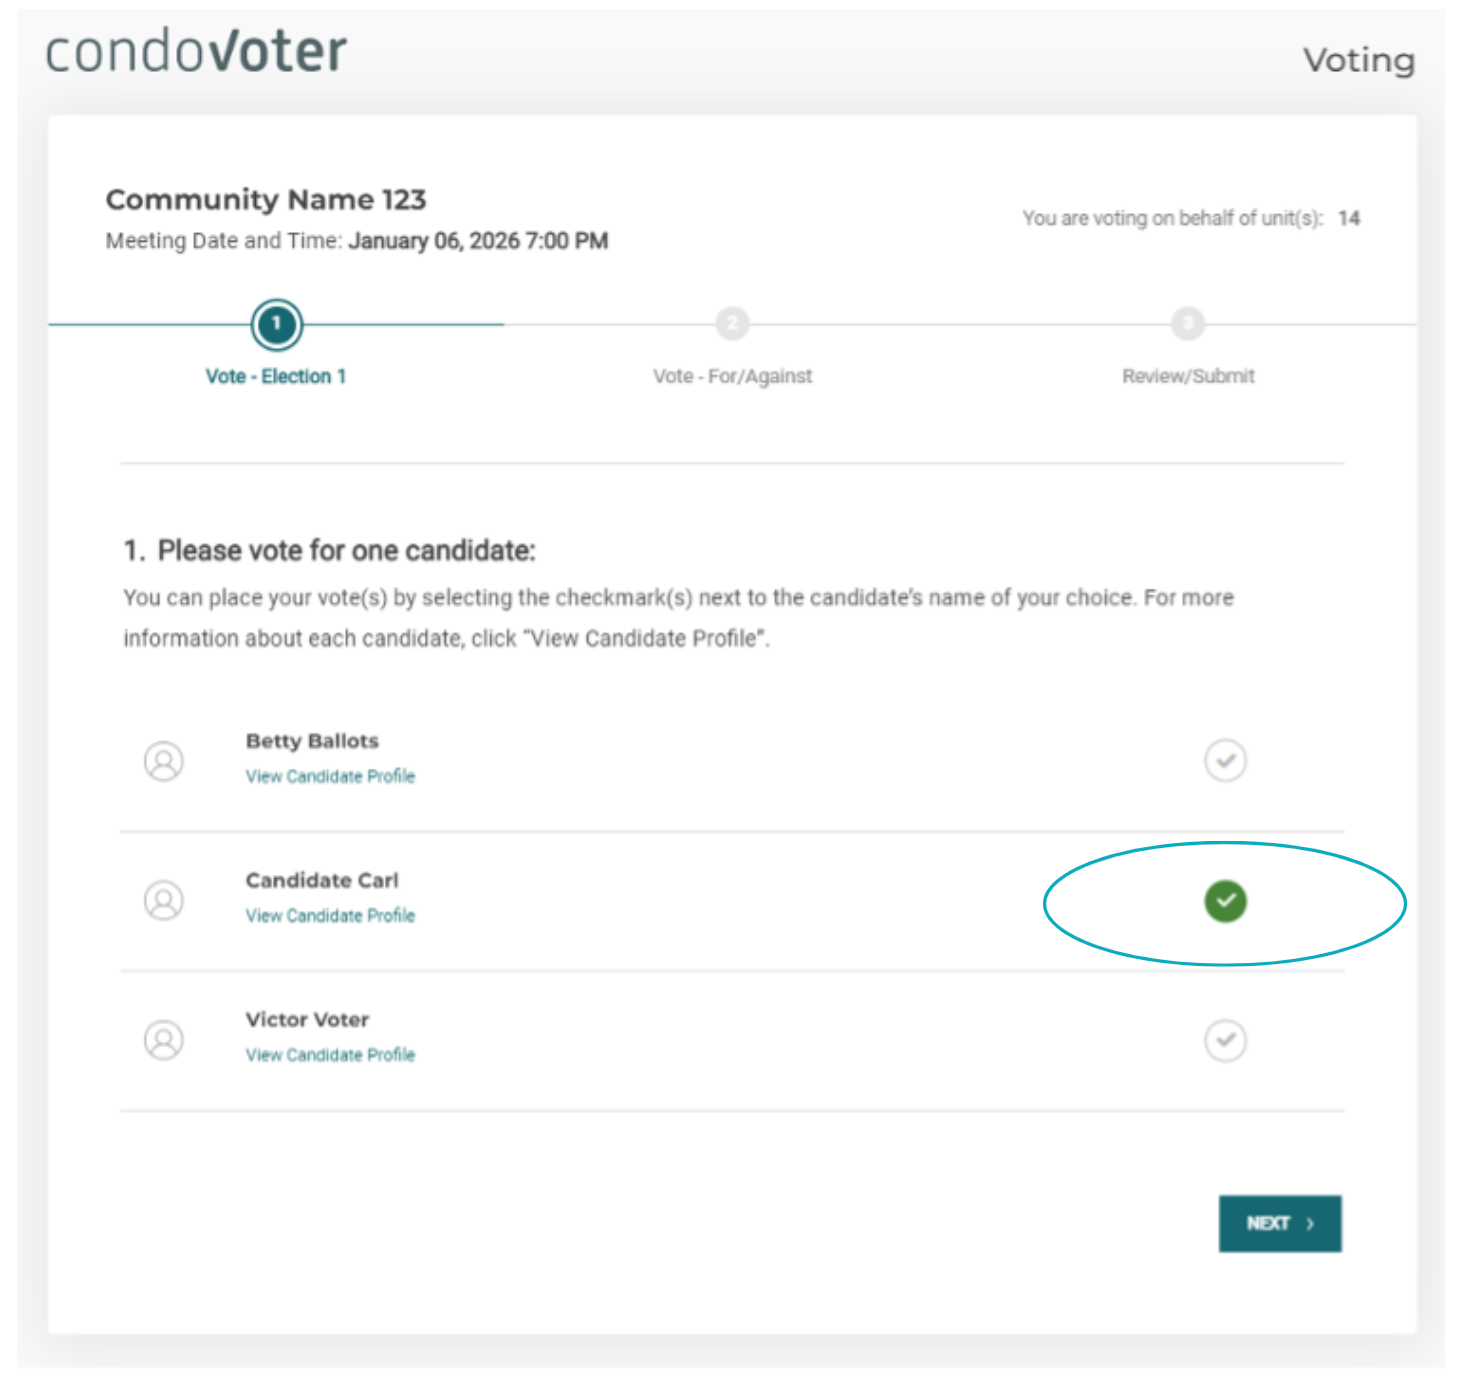Vote for Victor Voter with checkmark
1468x1376 pixels.
coord(1225,1040)
